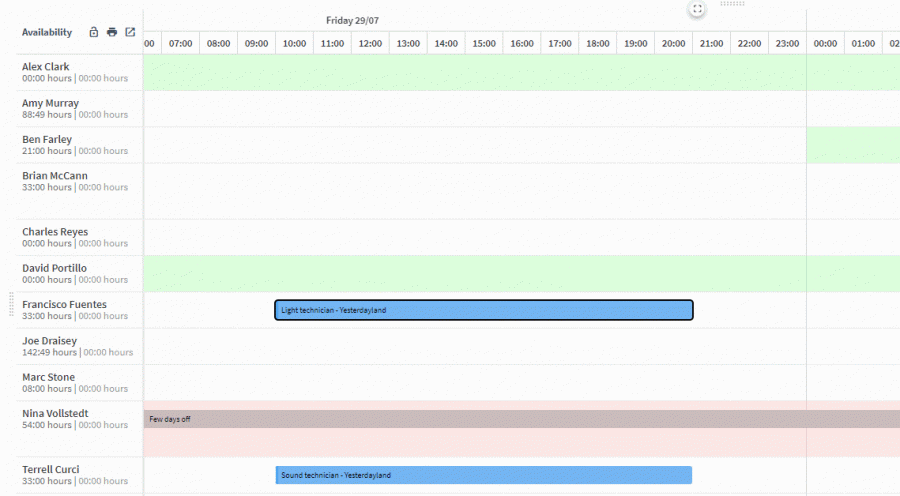Screen dimensions: 900x496
Task: Click Marc Stone's 08:00 hours value
Action: pos(46,389)
